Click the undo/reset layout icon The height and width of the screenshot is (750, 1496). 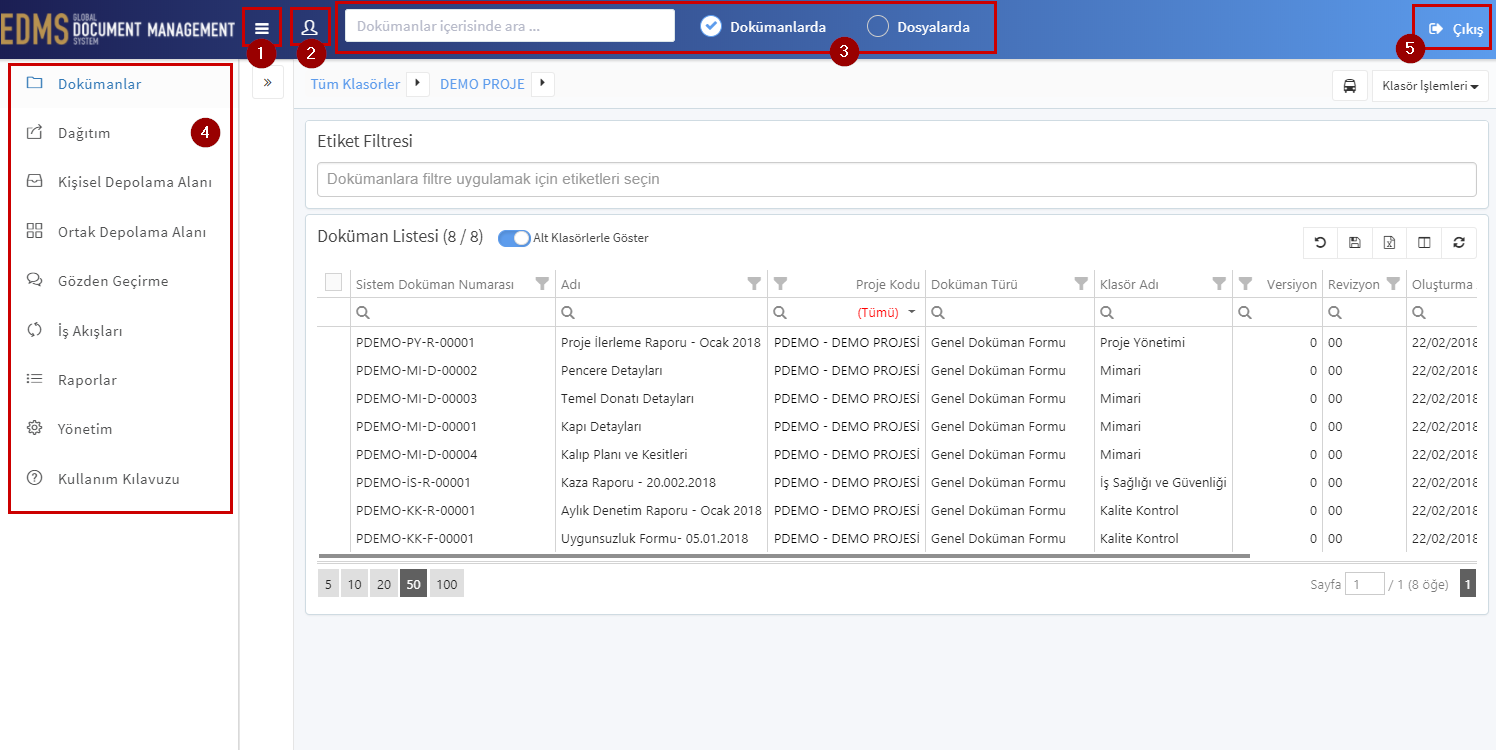[x=1321, y=242]
